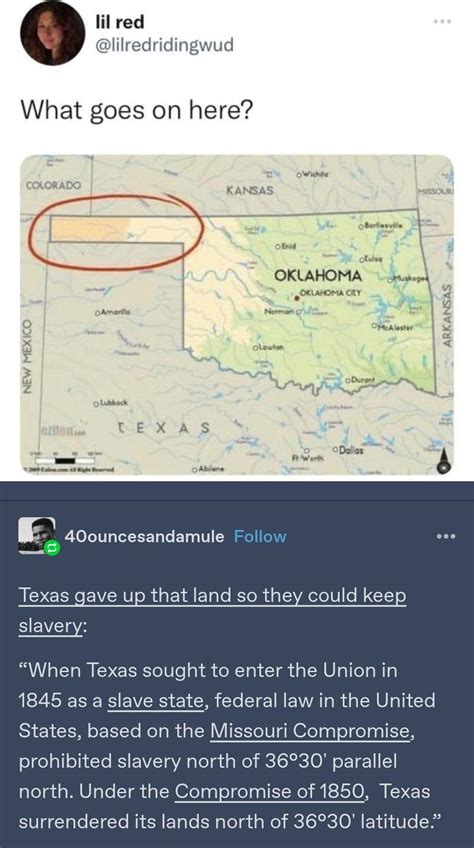Image resolution: width=474 pixels, height=848 pixels.
Task: Open lil red's profile picture
Action: coord(52,34)
